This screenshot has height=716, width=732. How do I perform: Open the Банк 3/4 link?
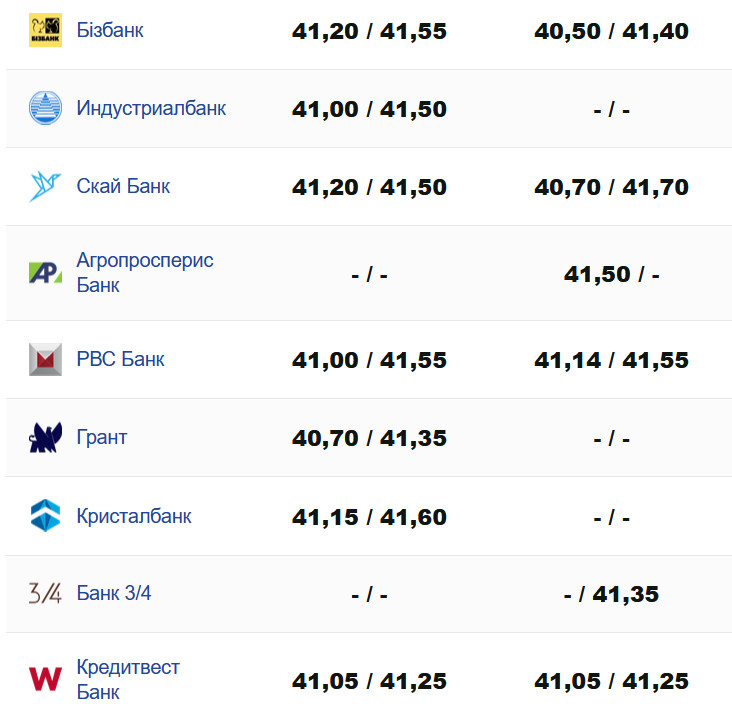coord(114,593)
